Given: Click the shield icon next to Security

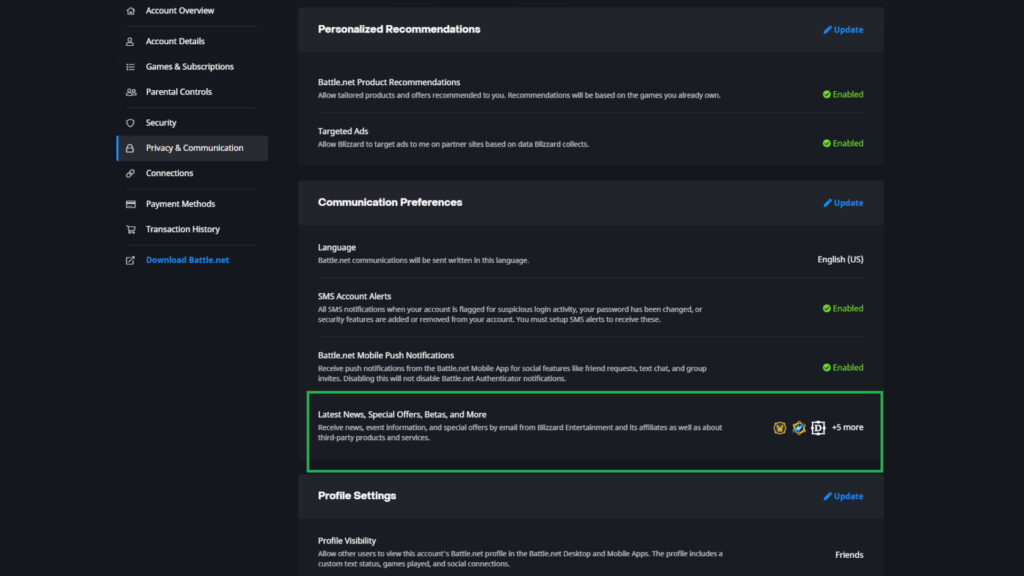Looking at the screenshot, I should tap(128, 122).
